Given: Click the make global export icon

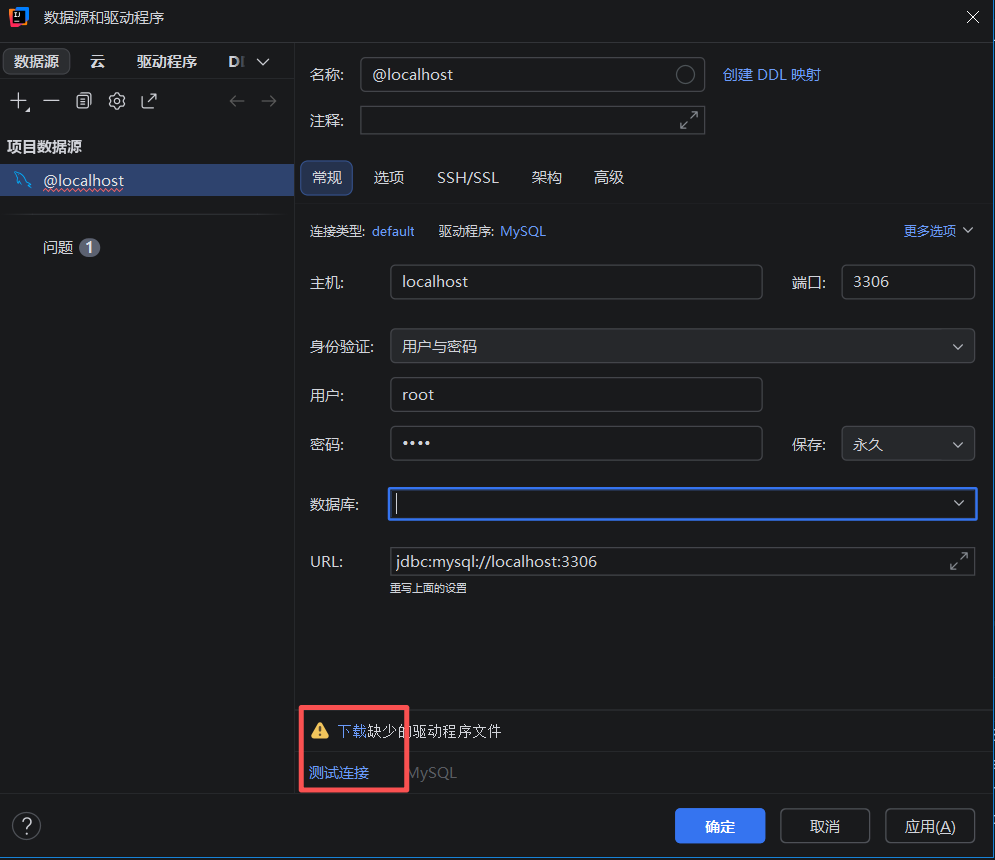Looking at the screenshot, I should [149, 101].
